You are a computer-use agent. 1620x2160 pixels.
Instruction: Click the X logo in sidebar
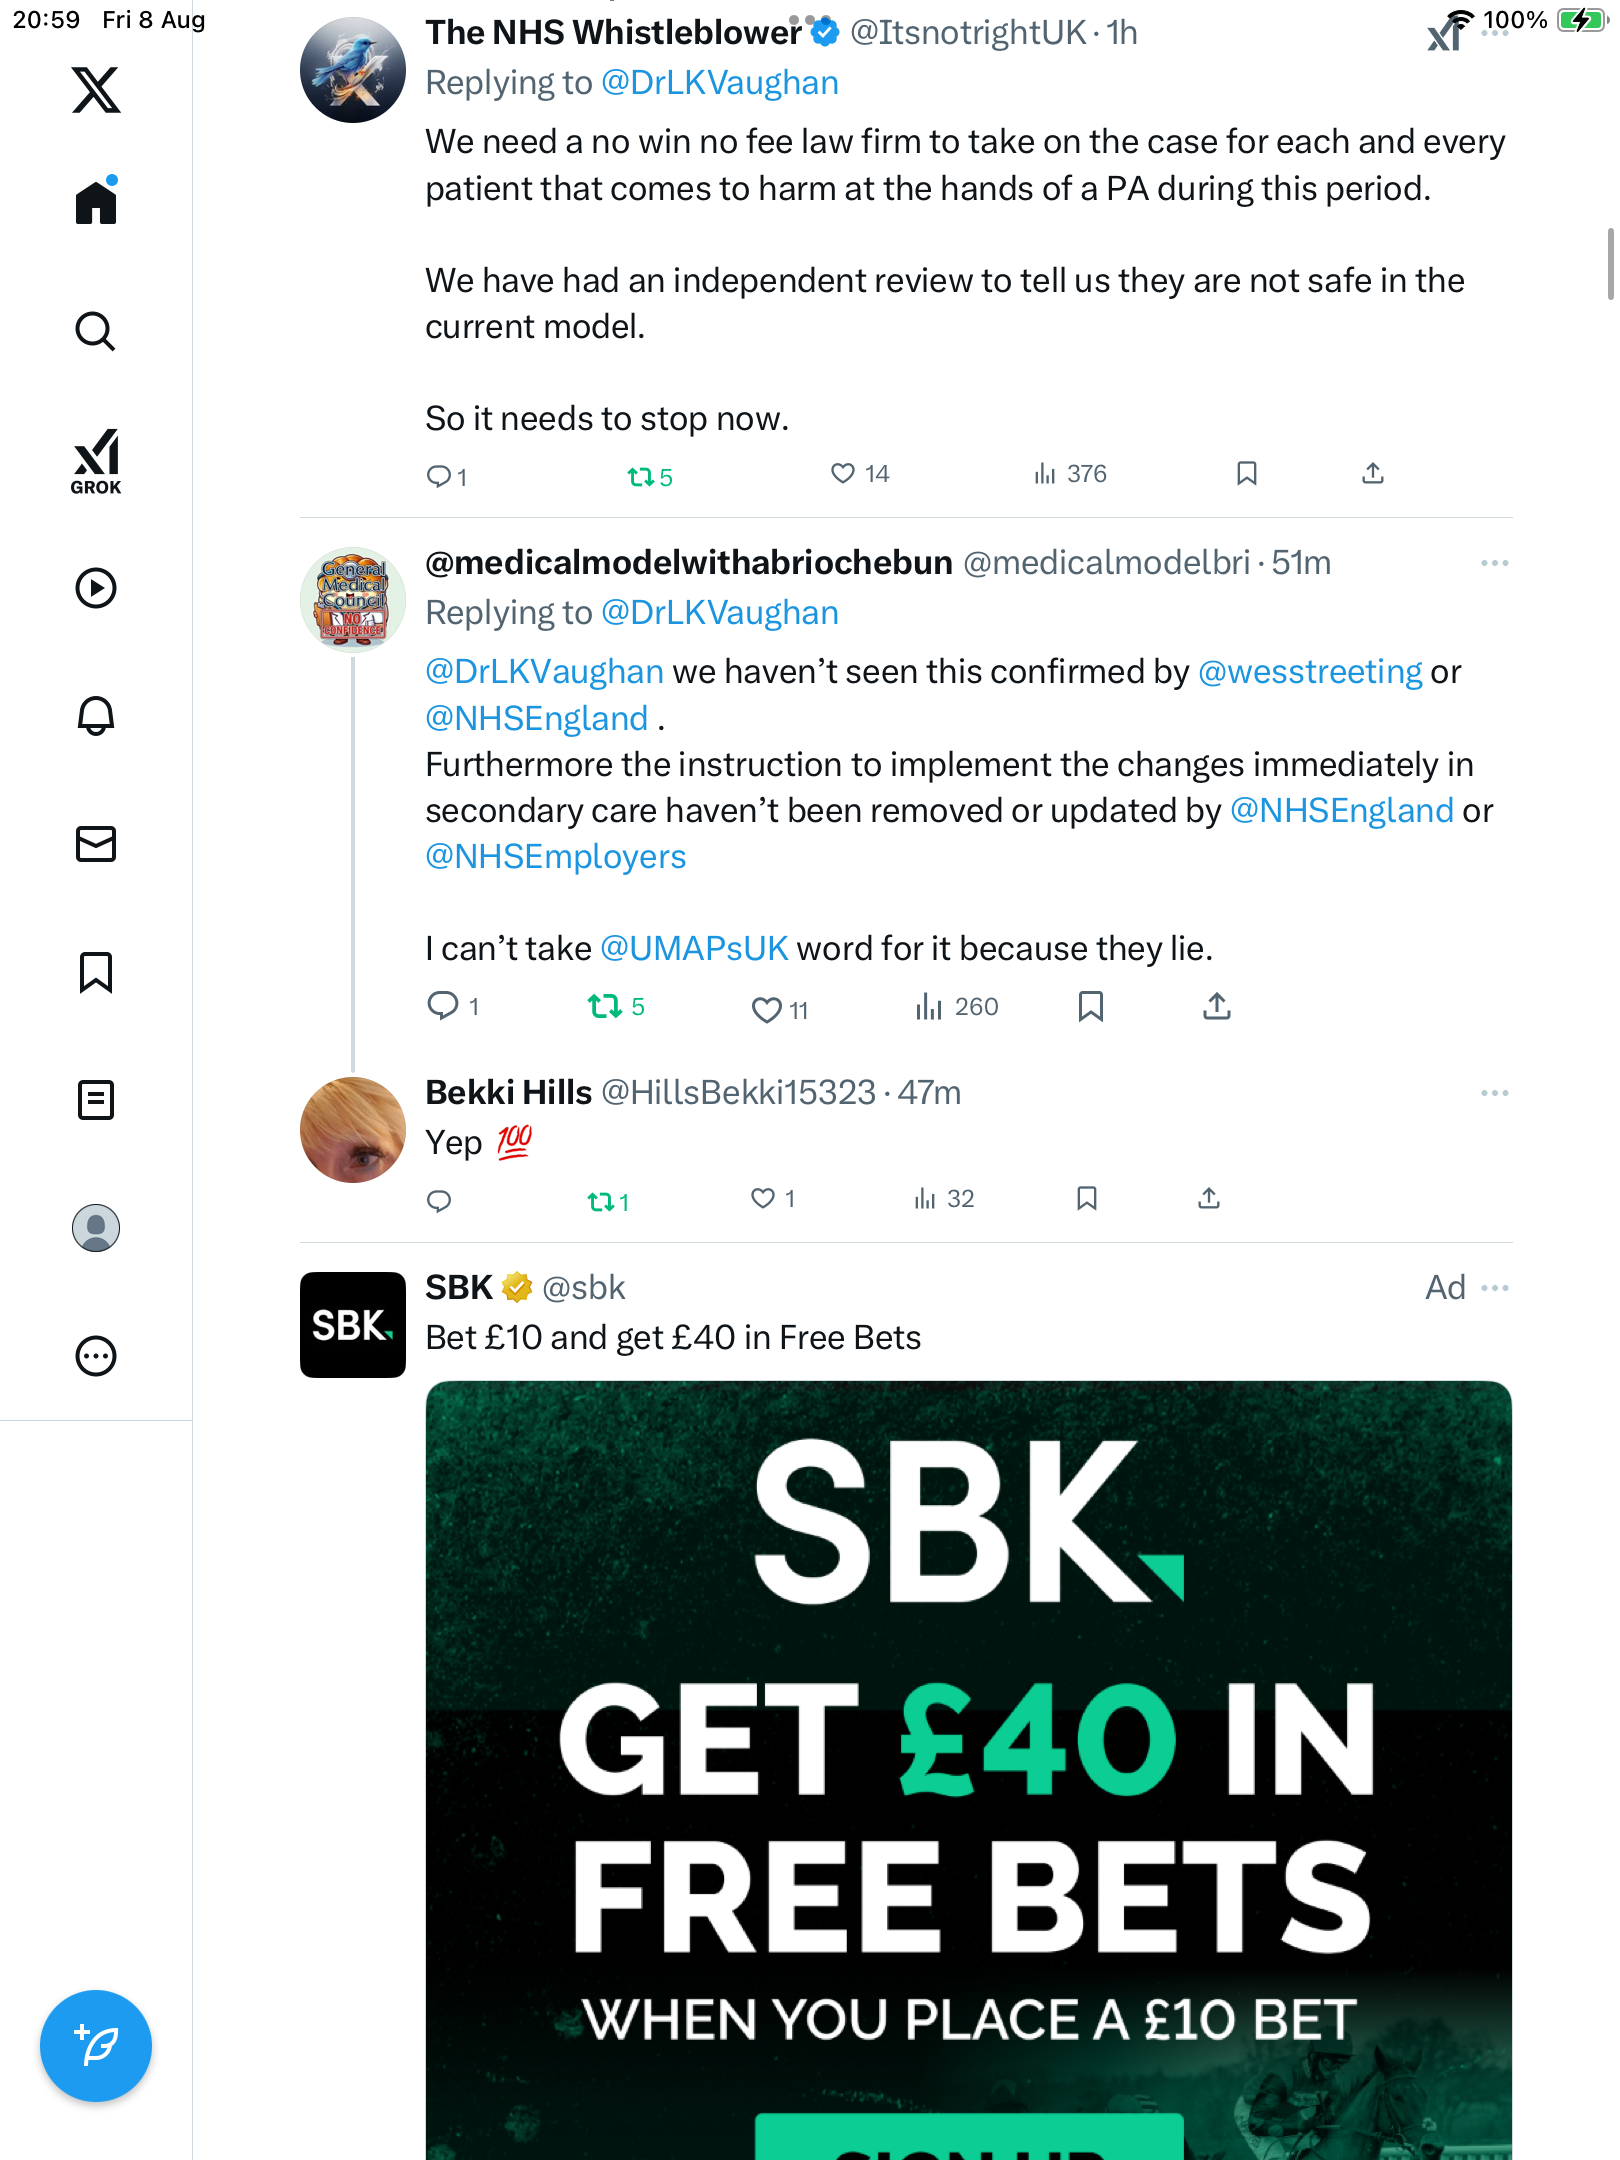(x=96, y=90)
